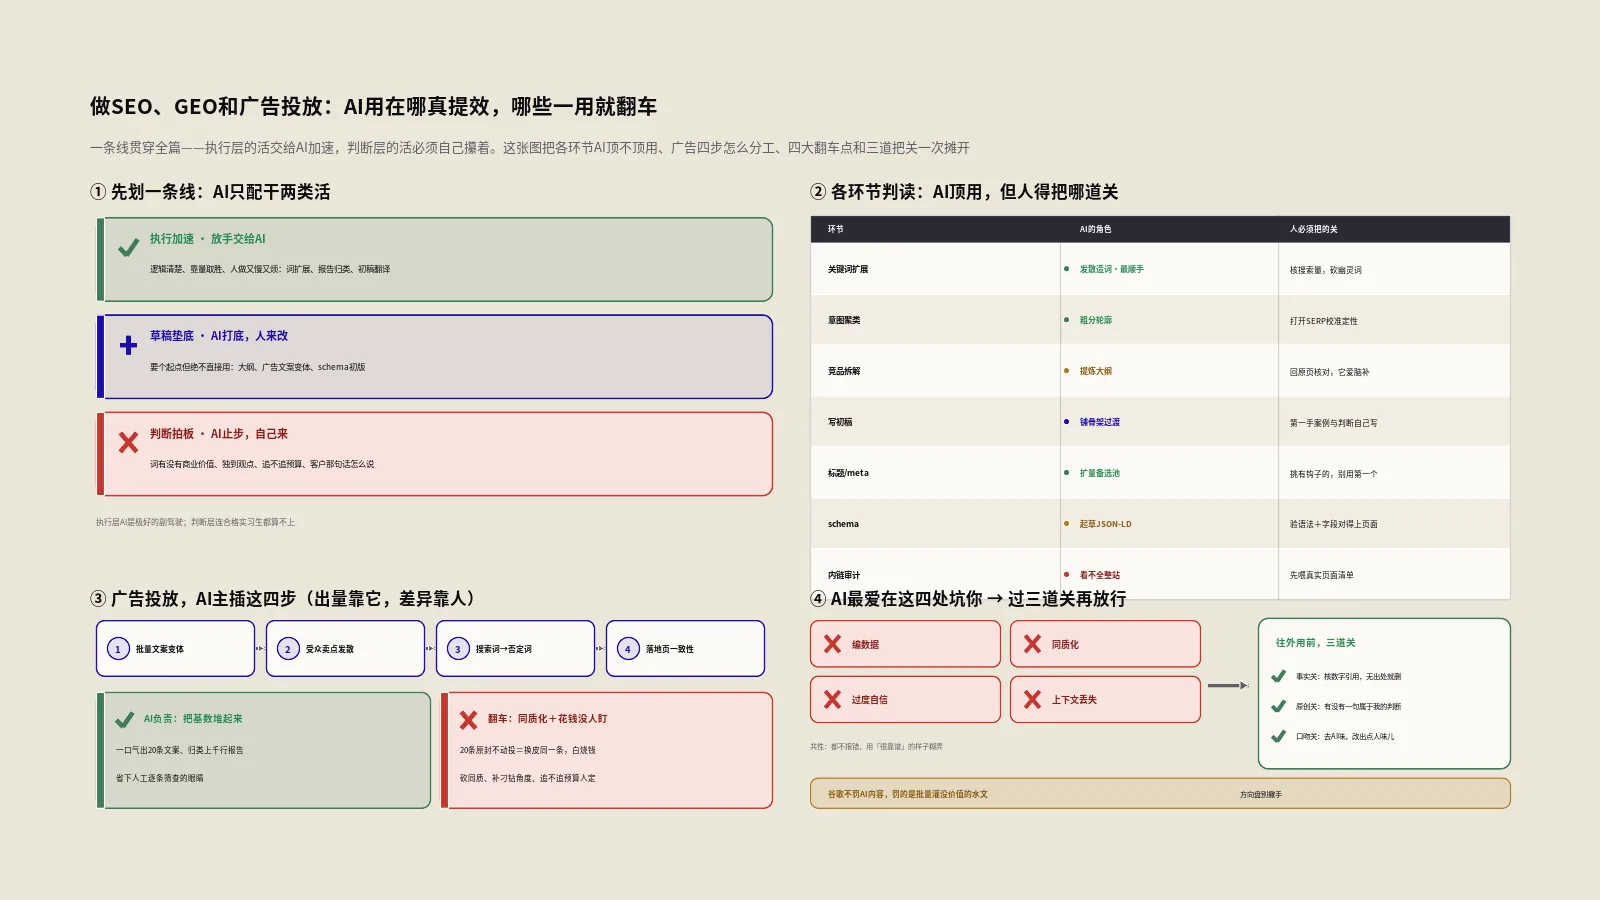Click the red X in the 上下文丢失 card

[1032, 699]
